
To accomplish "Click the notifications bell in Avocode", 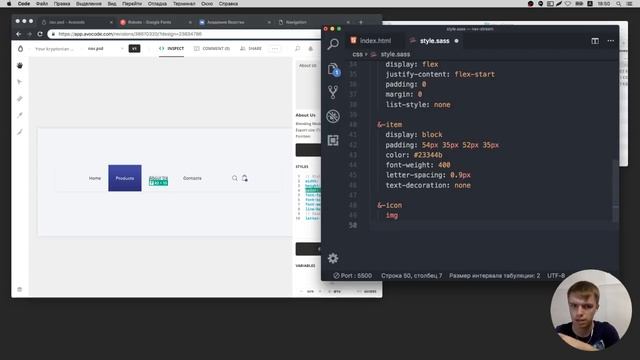I will 311,49.
